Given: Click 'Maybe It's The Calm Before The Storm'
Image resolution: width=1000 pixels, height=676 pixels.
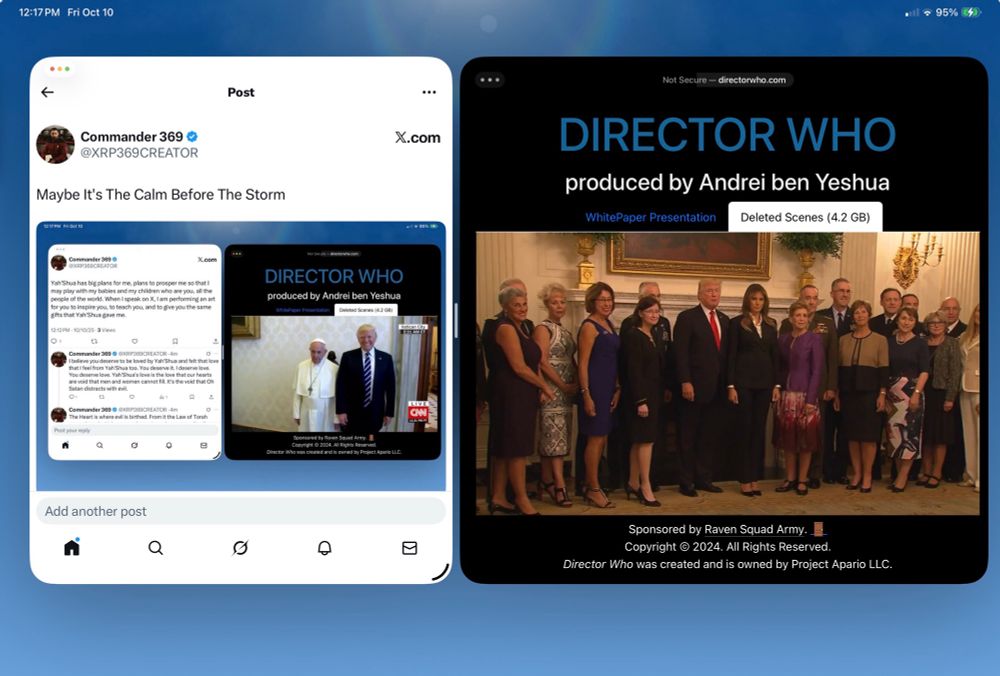Looking at the screenshot, I should [161, 195].
